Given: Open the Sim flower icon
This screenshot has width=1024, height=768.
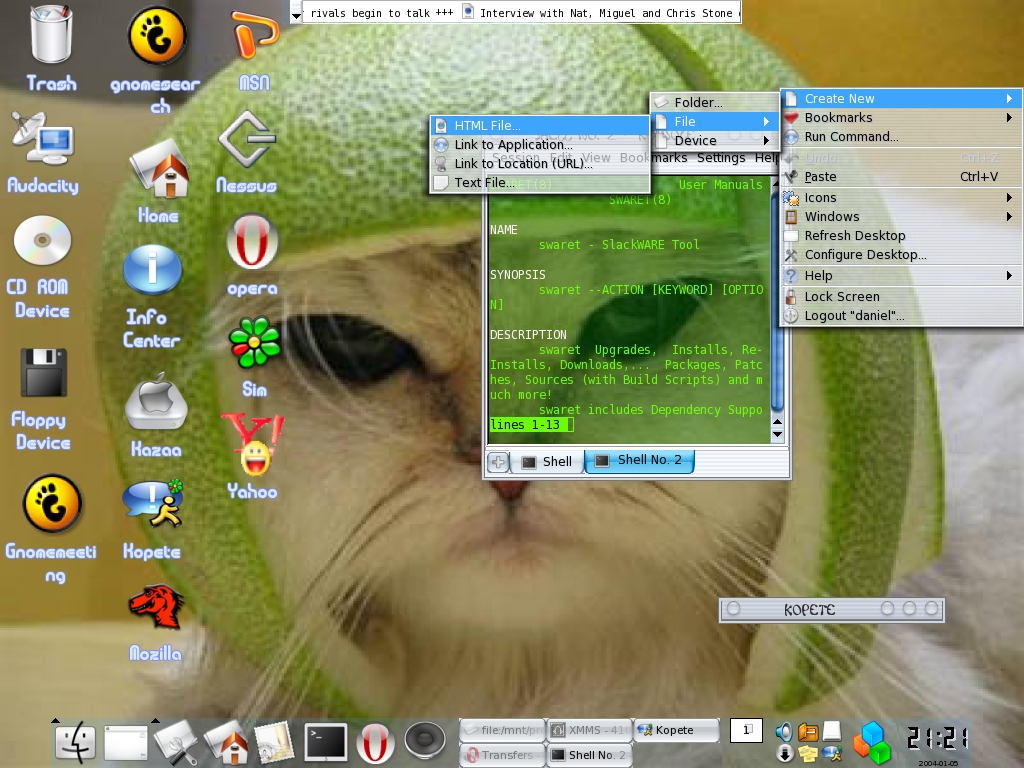Looking at the screenshot, I should tap(255, 342).
